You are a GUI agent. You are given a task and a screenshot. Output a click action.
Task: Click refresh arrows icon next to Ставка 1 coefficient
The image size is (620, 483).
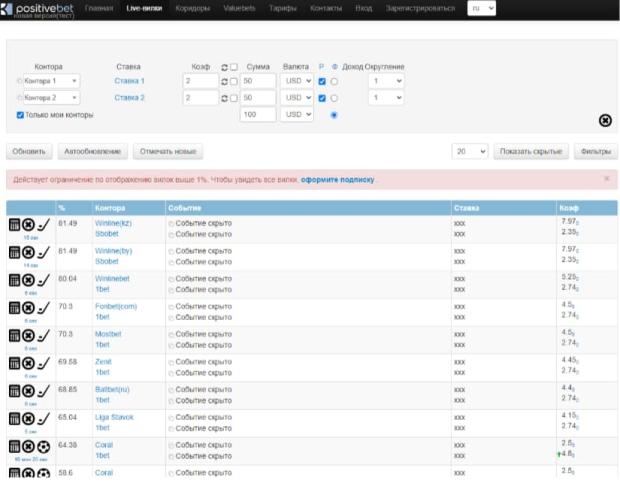pyautogui.click(x=224, y=81)
